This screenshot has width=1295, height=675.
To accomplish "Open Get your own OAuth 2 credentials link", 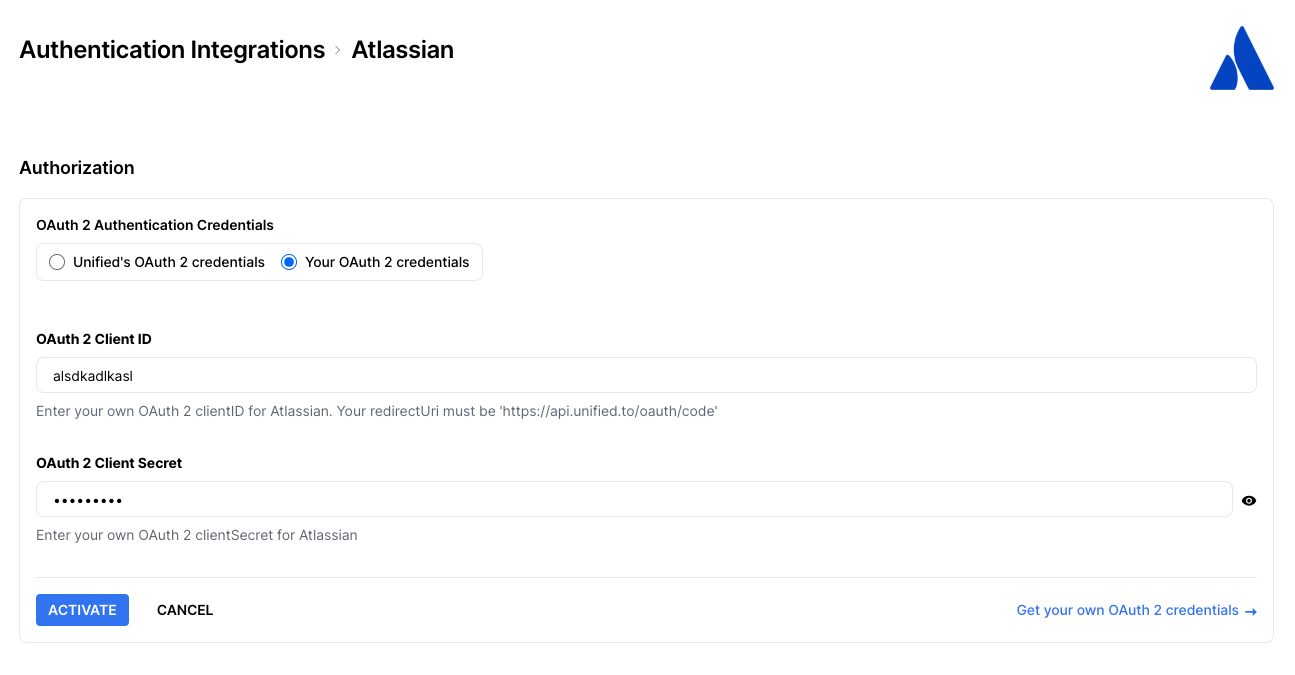I will (x=1127, y=610).
